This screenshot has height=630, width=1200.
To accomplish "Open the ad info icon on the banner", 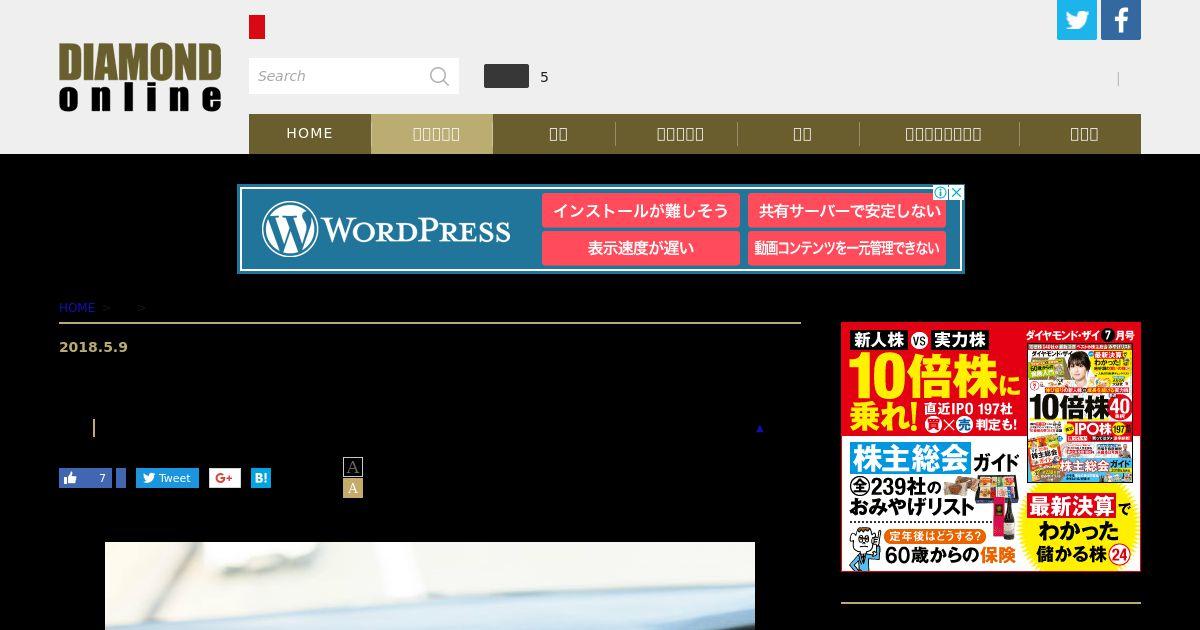I will coord(940,193).
